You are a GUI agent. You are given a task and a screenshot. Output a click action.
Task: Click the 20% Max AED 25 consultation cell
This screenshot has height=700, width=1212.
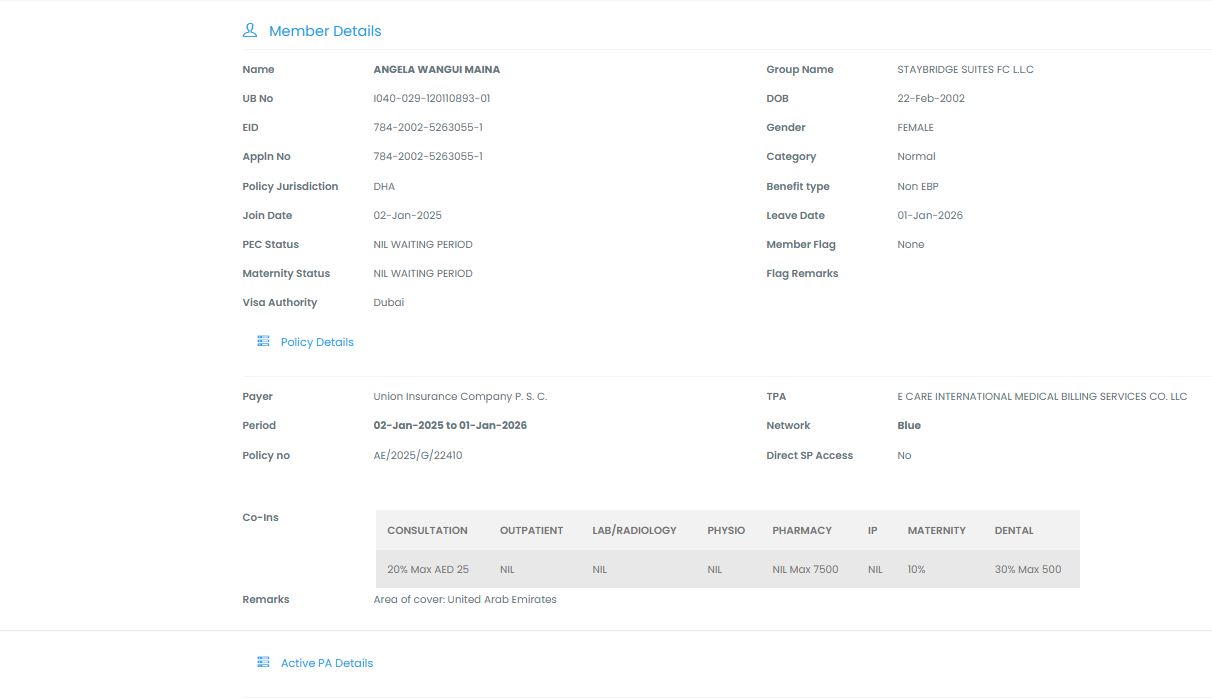pos(428,569)
